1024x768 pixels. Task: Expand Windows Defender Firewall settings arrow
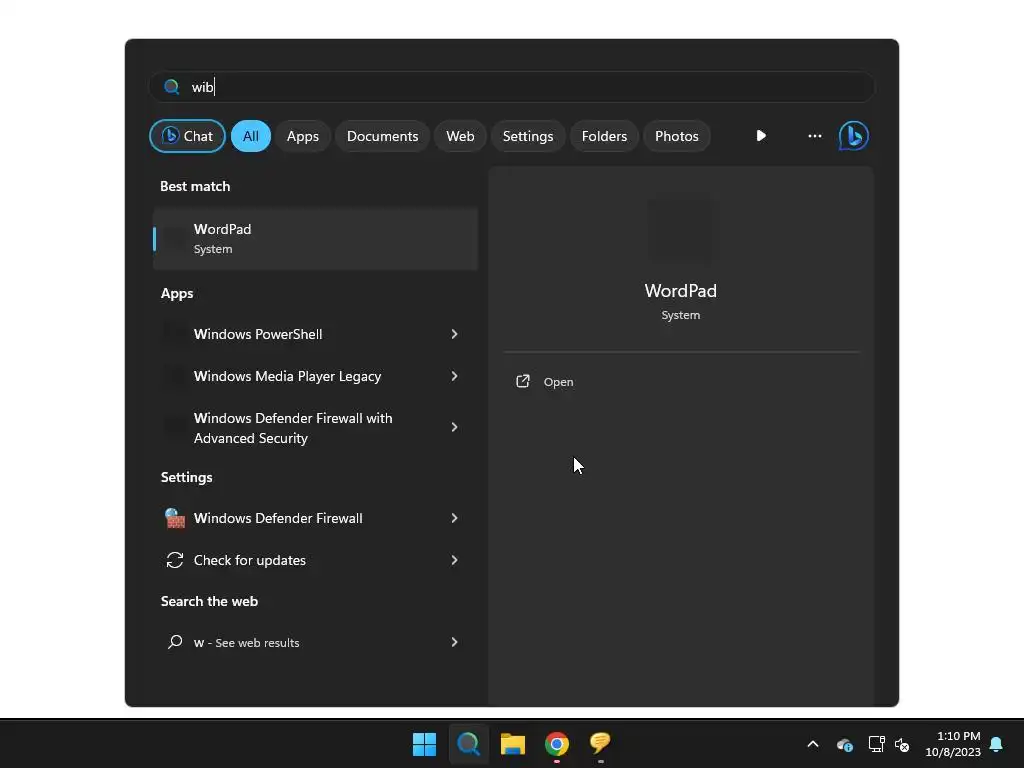[454, 518]
